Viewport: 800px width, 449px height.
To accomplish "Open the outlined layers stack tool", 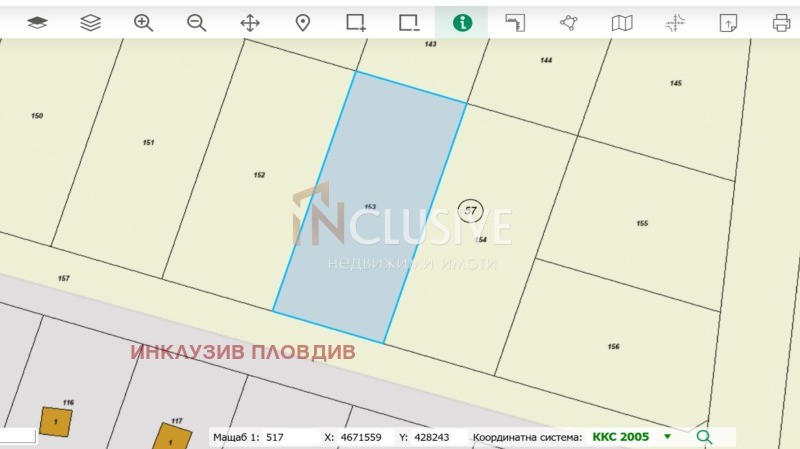I will 91,22.
